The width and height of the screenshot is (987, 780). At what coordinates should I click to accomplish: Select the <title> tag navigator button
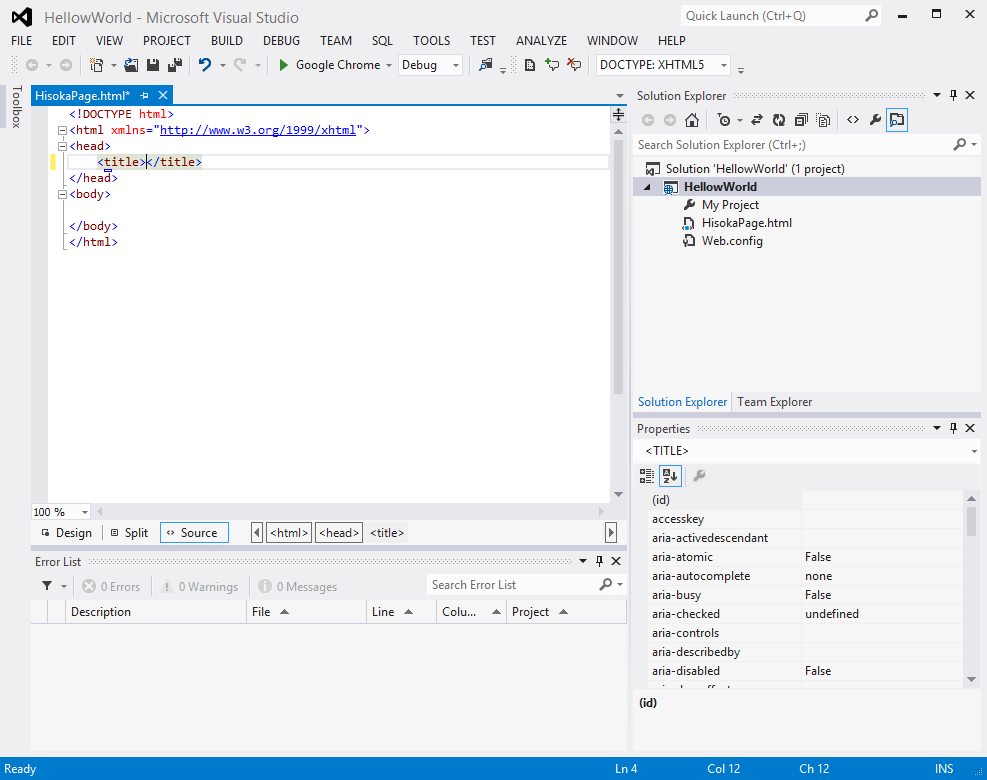(x=386, y=533)
